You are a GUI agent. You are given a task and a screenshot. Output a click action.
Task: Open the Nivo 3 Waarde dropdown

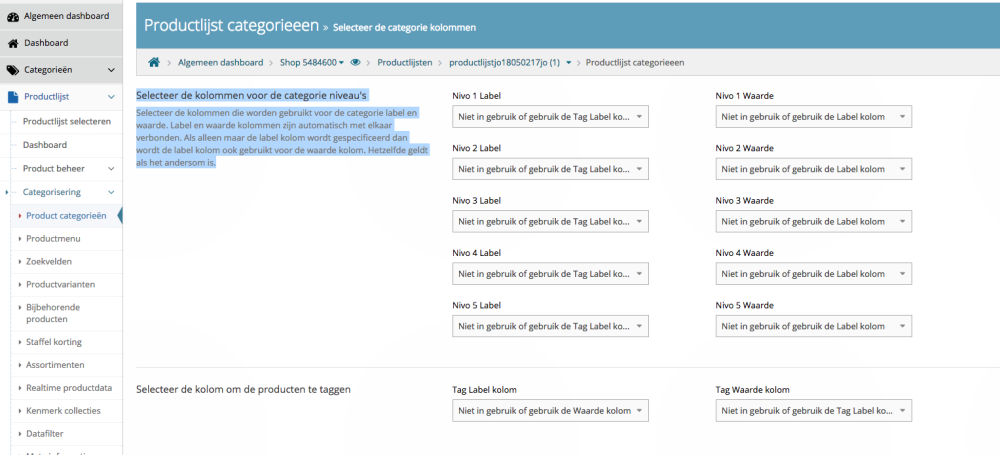(x=813, y=221)
